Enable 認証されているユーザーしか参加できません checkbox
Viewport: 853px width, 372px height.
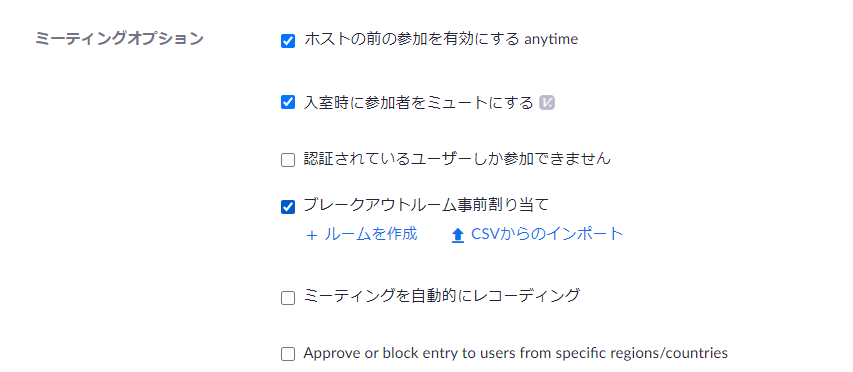point(288,160)
